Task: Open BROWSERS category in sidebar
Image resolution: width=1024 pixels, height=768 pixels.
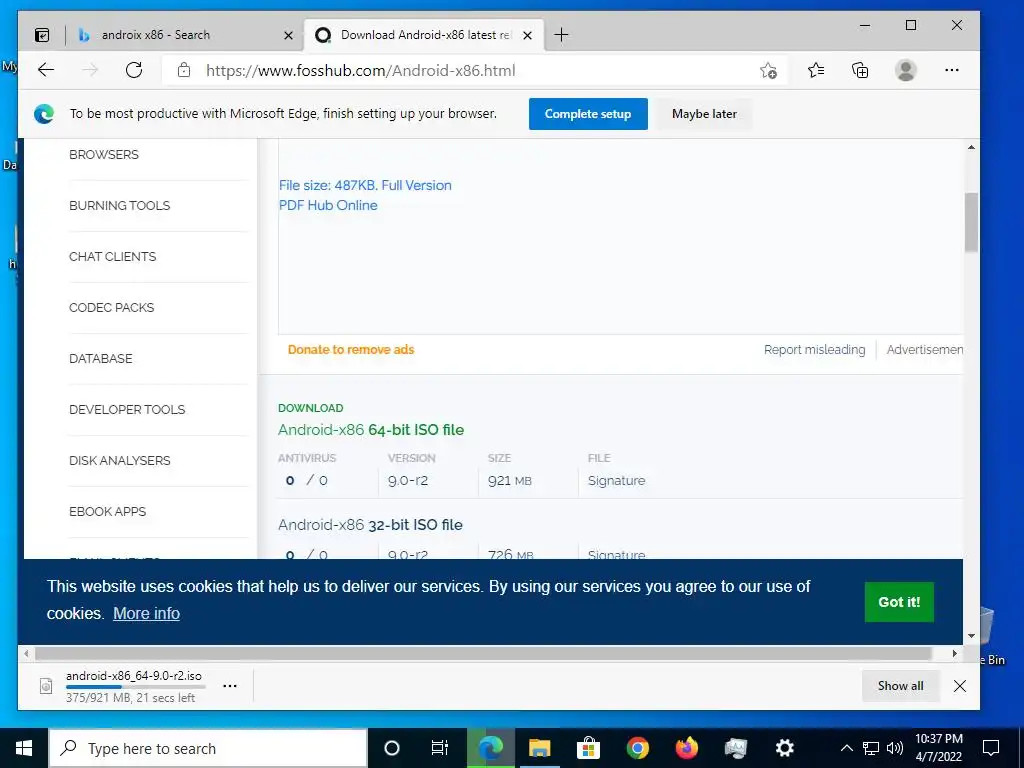Action: click(x=104, y=155)
